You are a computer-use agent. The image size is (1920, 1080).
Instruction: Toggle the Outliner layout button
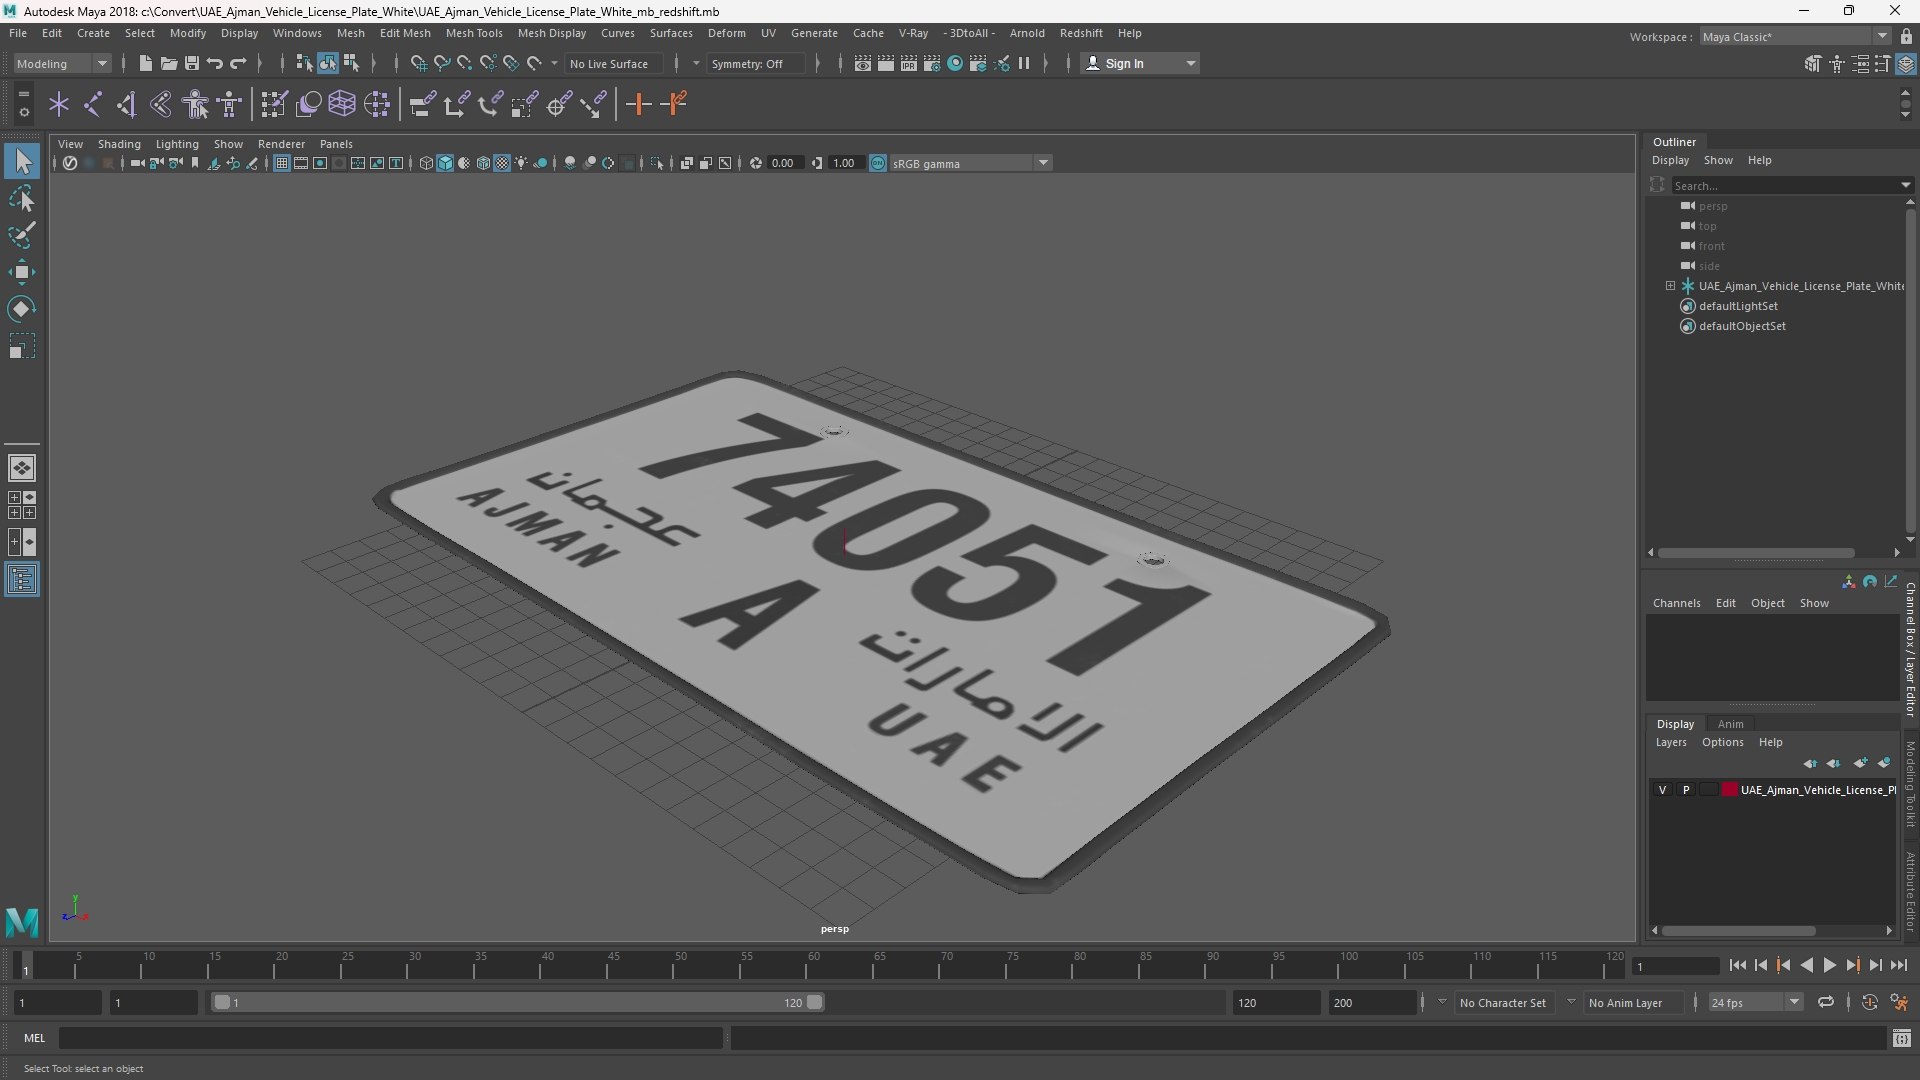[x=22, y=580]
